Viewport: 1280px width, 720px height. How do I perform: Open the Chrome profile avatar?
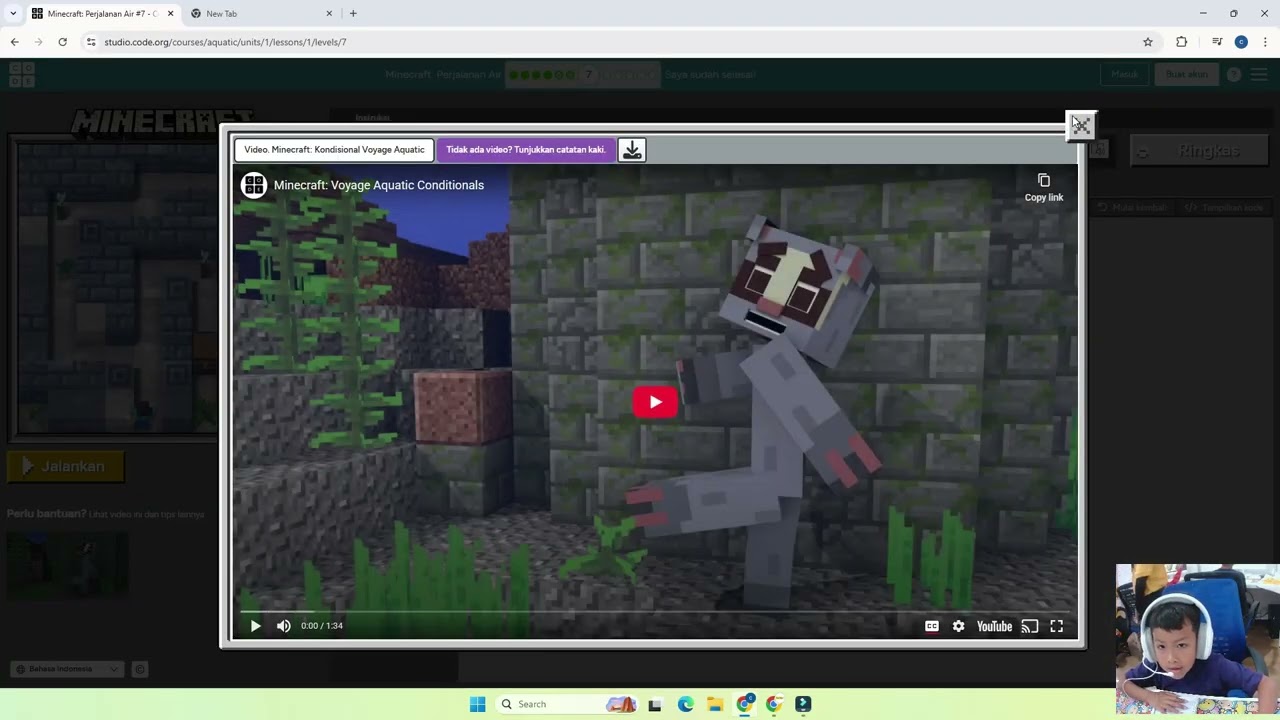point(1241,42)
